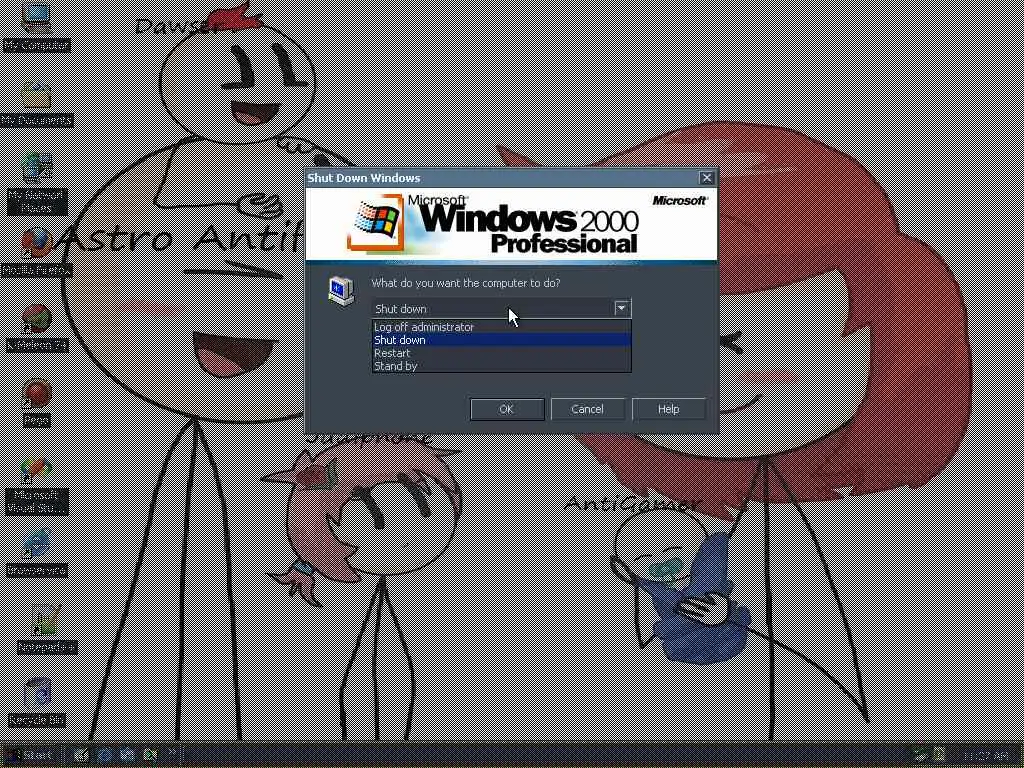
Task: Select Log off administrator option
Action: point(502,327)
